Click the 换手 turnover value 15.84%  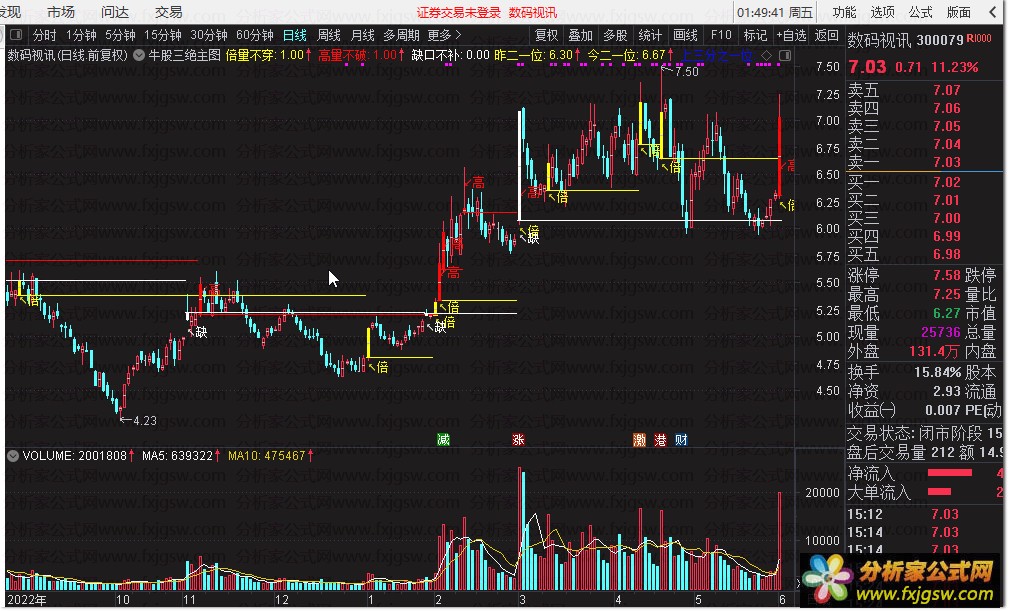[937, 372]
